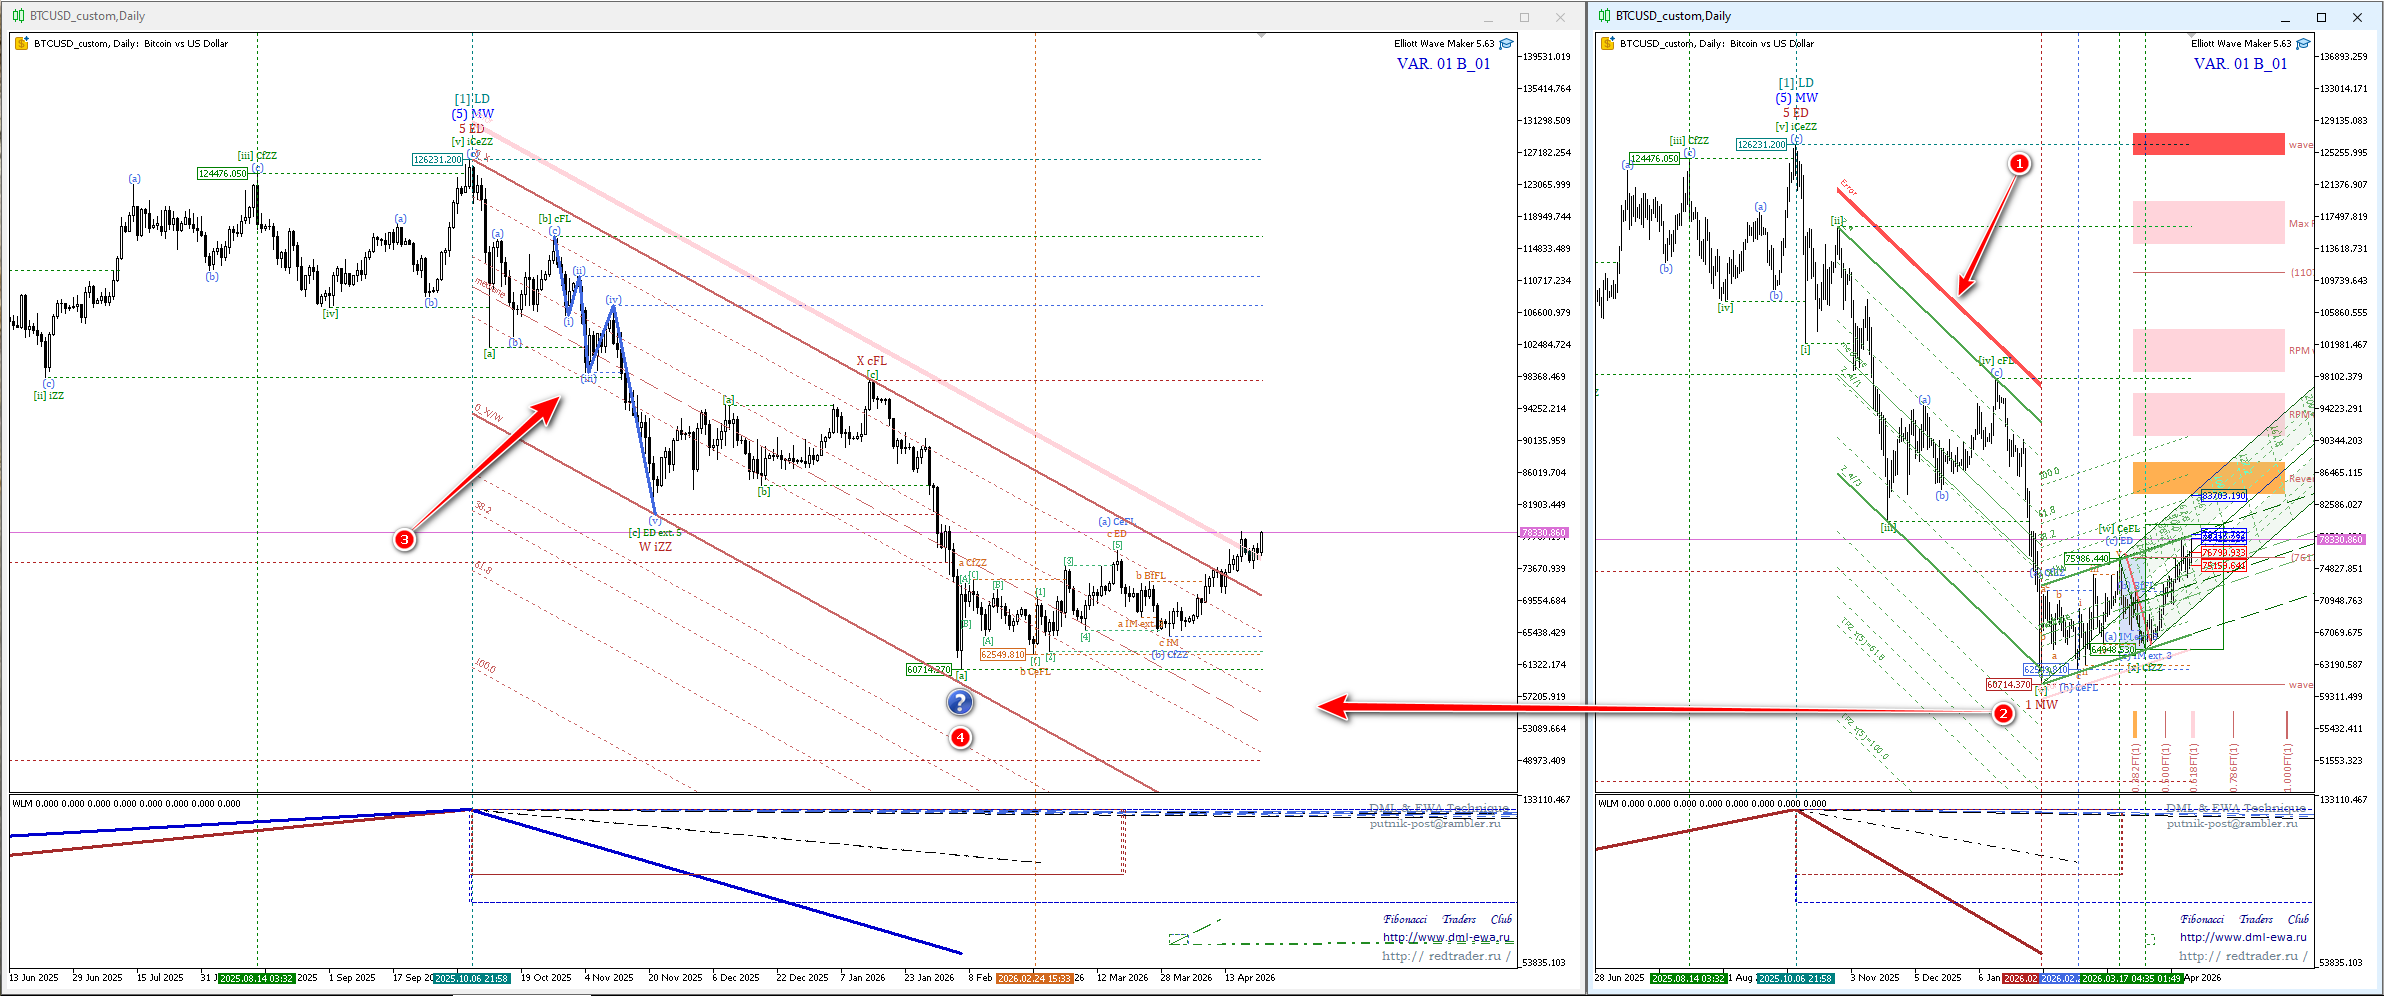Click the gray chart shift triangle atop left chart
Viewport: 2384px width, 996px height.
click(x=1261, y=36)
